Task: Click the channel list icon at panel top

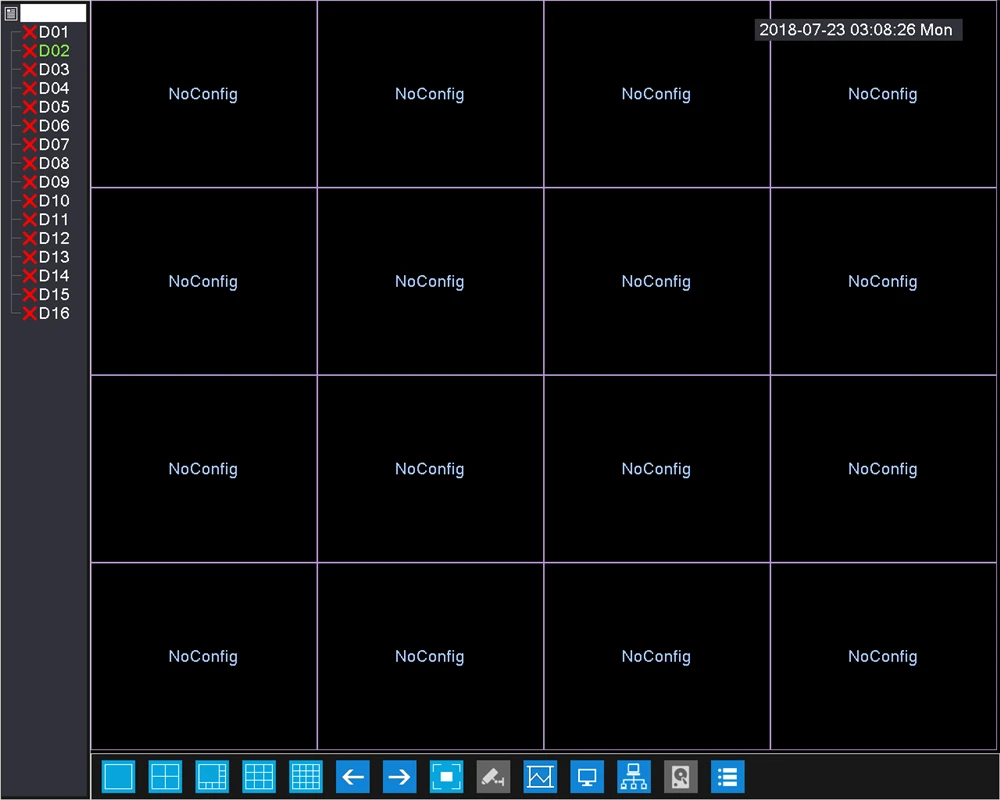Action: pos(11,13)
